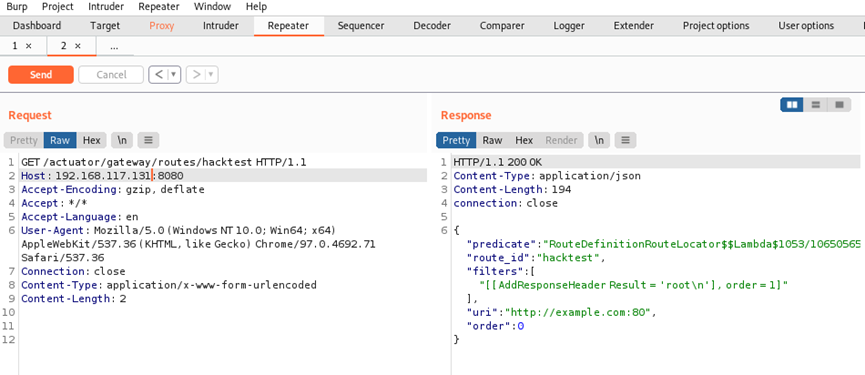Go forward to next request in history
This screenshot has height=375, width=865.
click(196, 74)
